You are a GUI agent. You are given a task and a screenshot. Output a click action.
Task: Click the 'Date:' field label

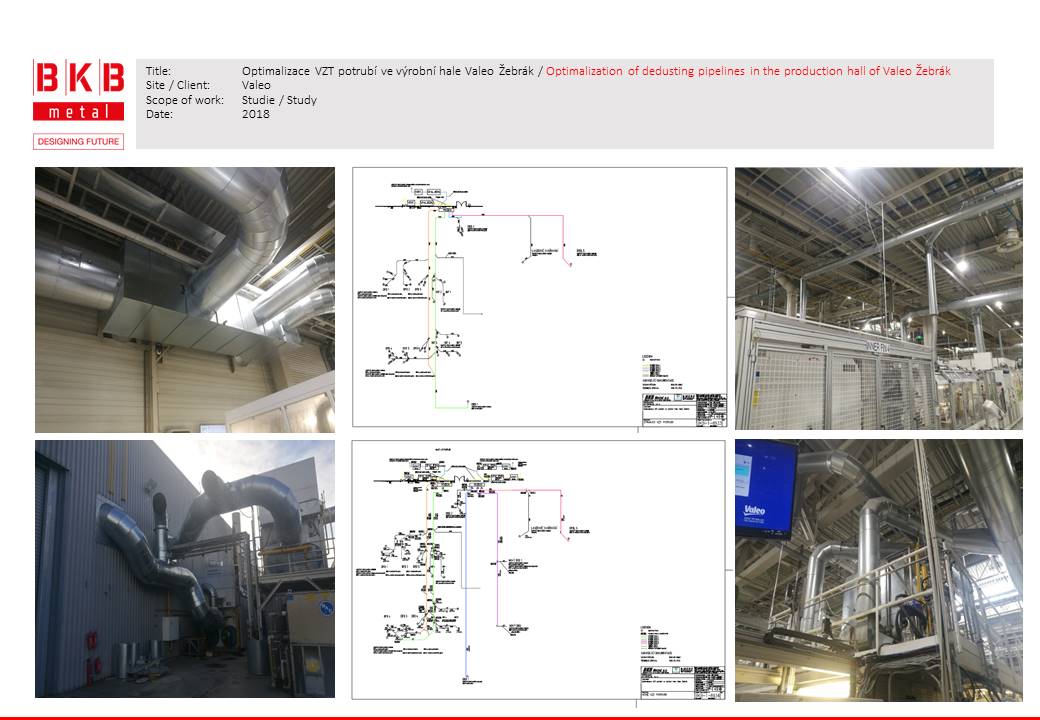(x=159, y=114)
